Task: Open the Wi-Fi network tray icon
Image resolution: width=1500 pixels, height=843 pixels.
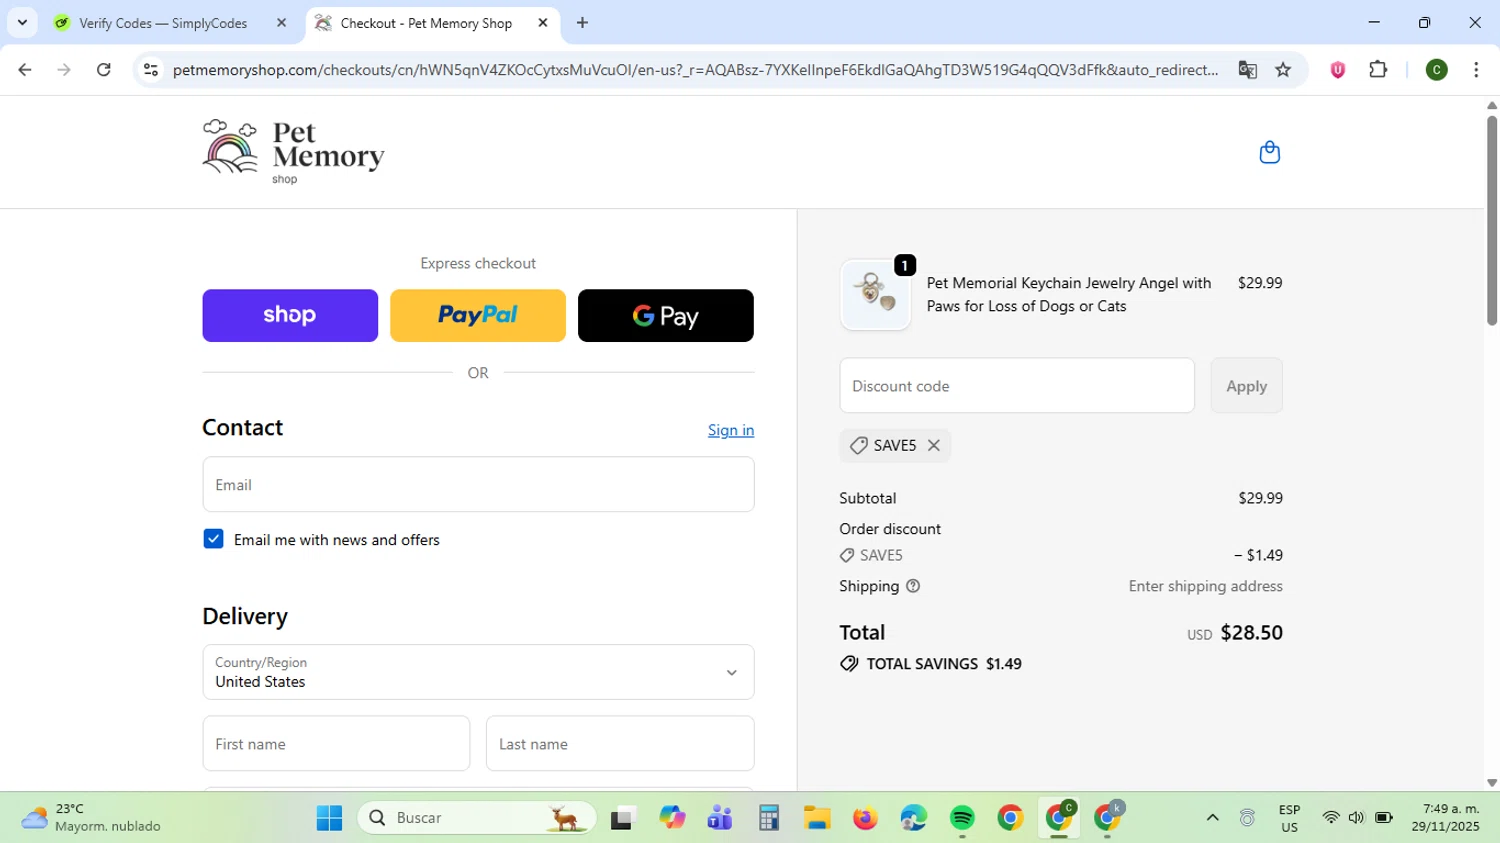Action: pyautogui.click(x=1330, y=818)
